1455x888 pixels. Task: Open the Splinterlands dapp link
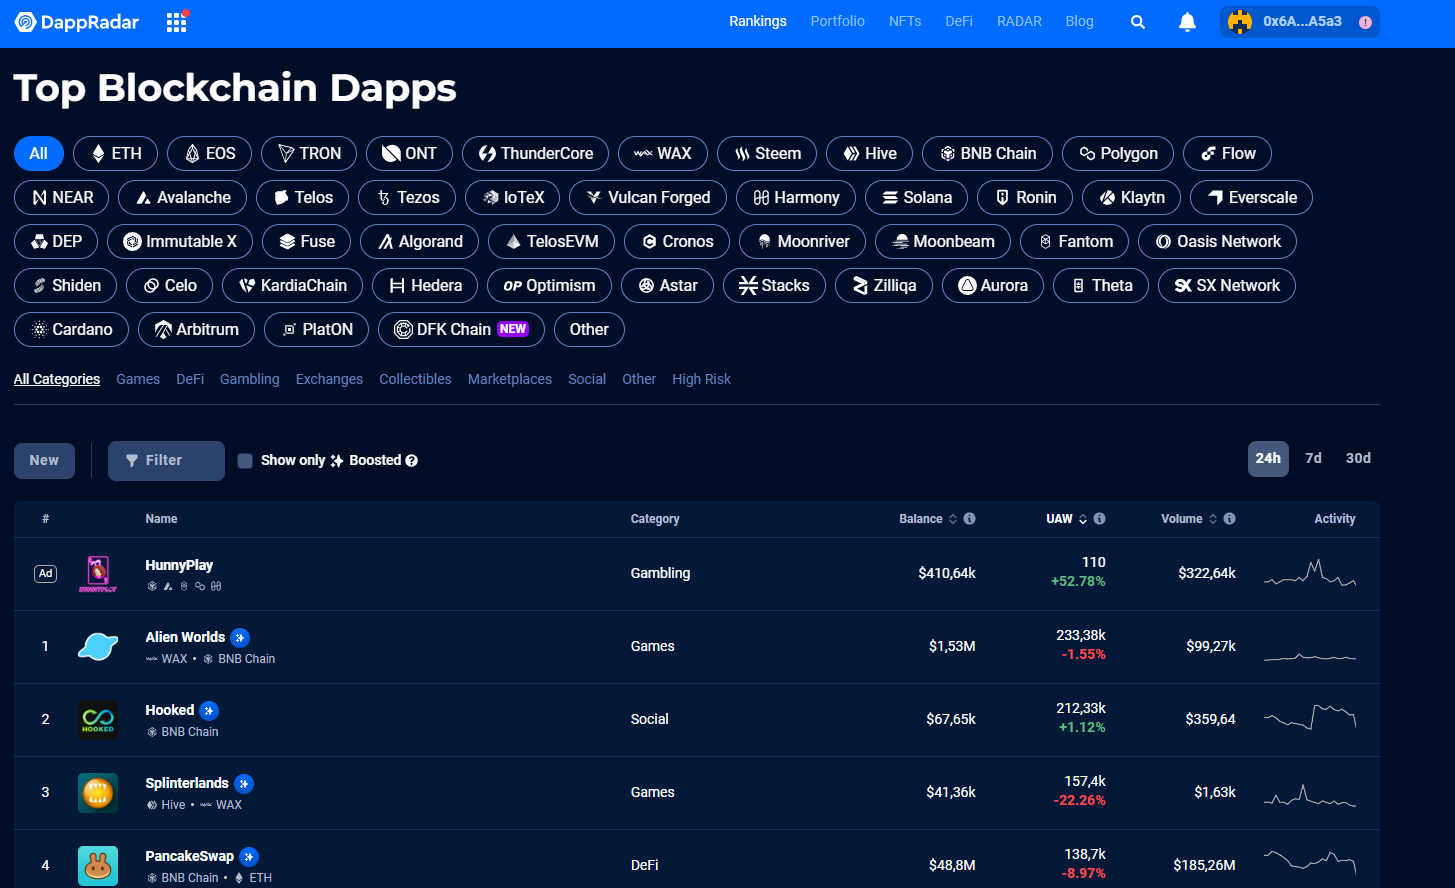(187, 783)
